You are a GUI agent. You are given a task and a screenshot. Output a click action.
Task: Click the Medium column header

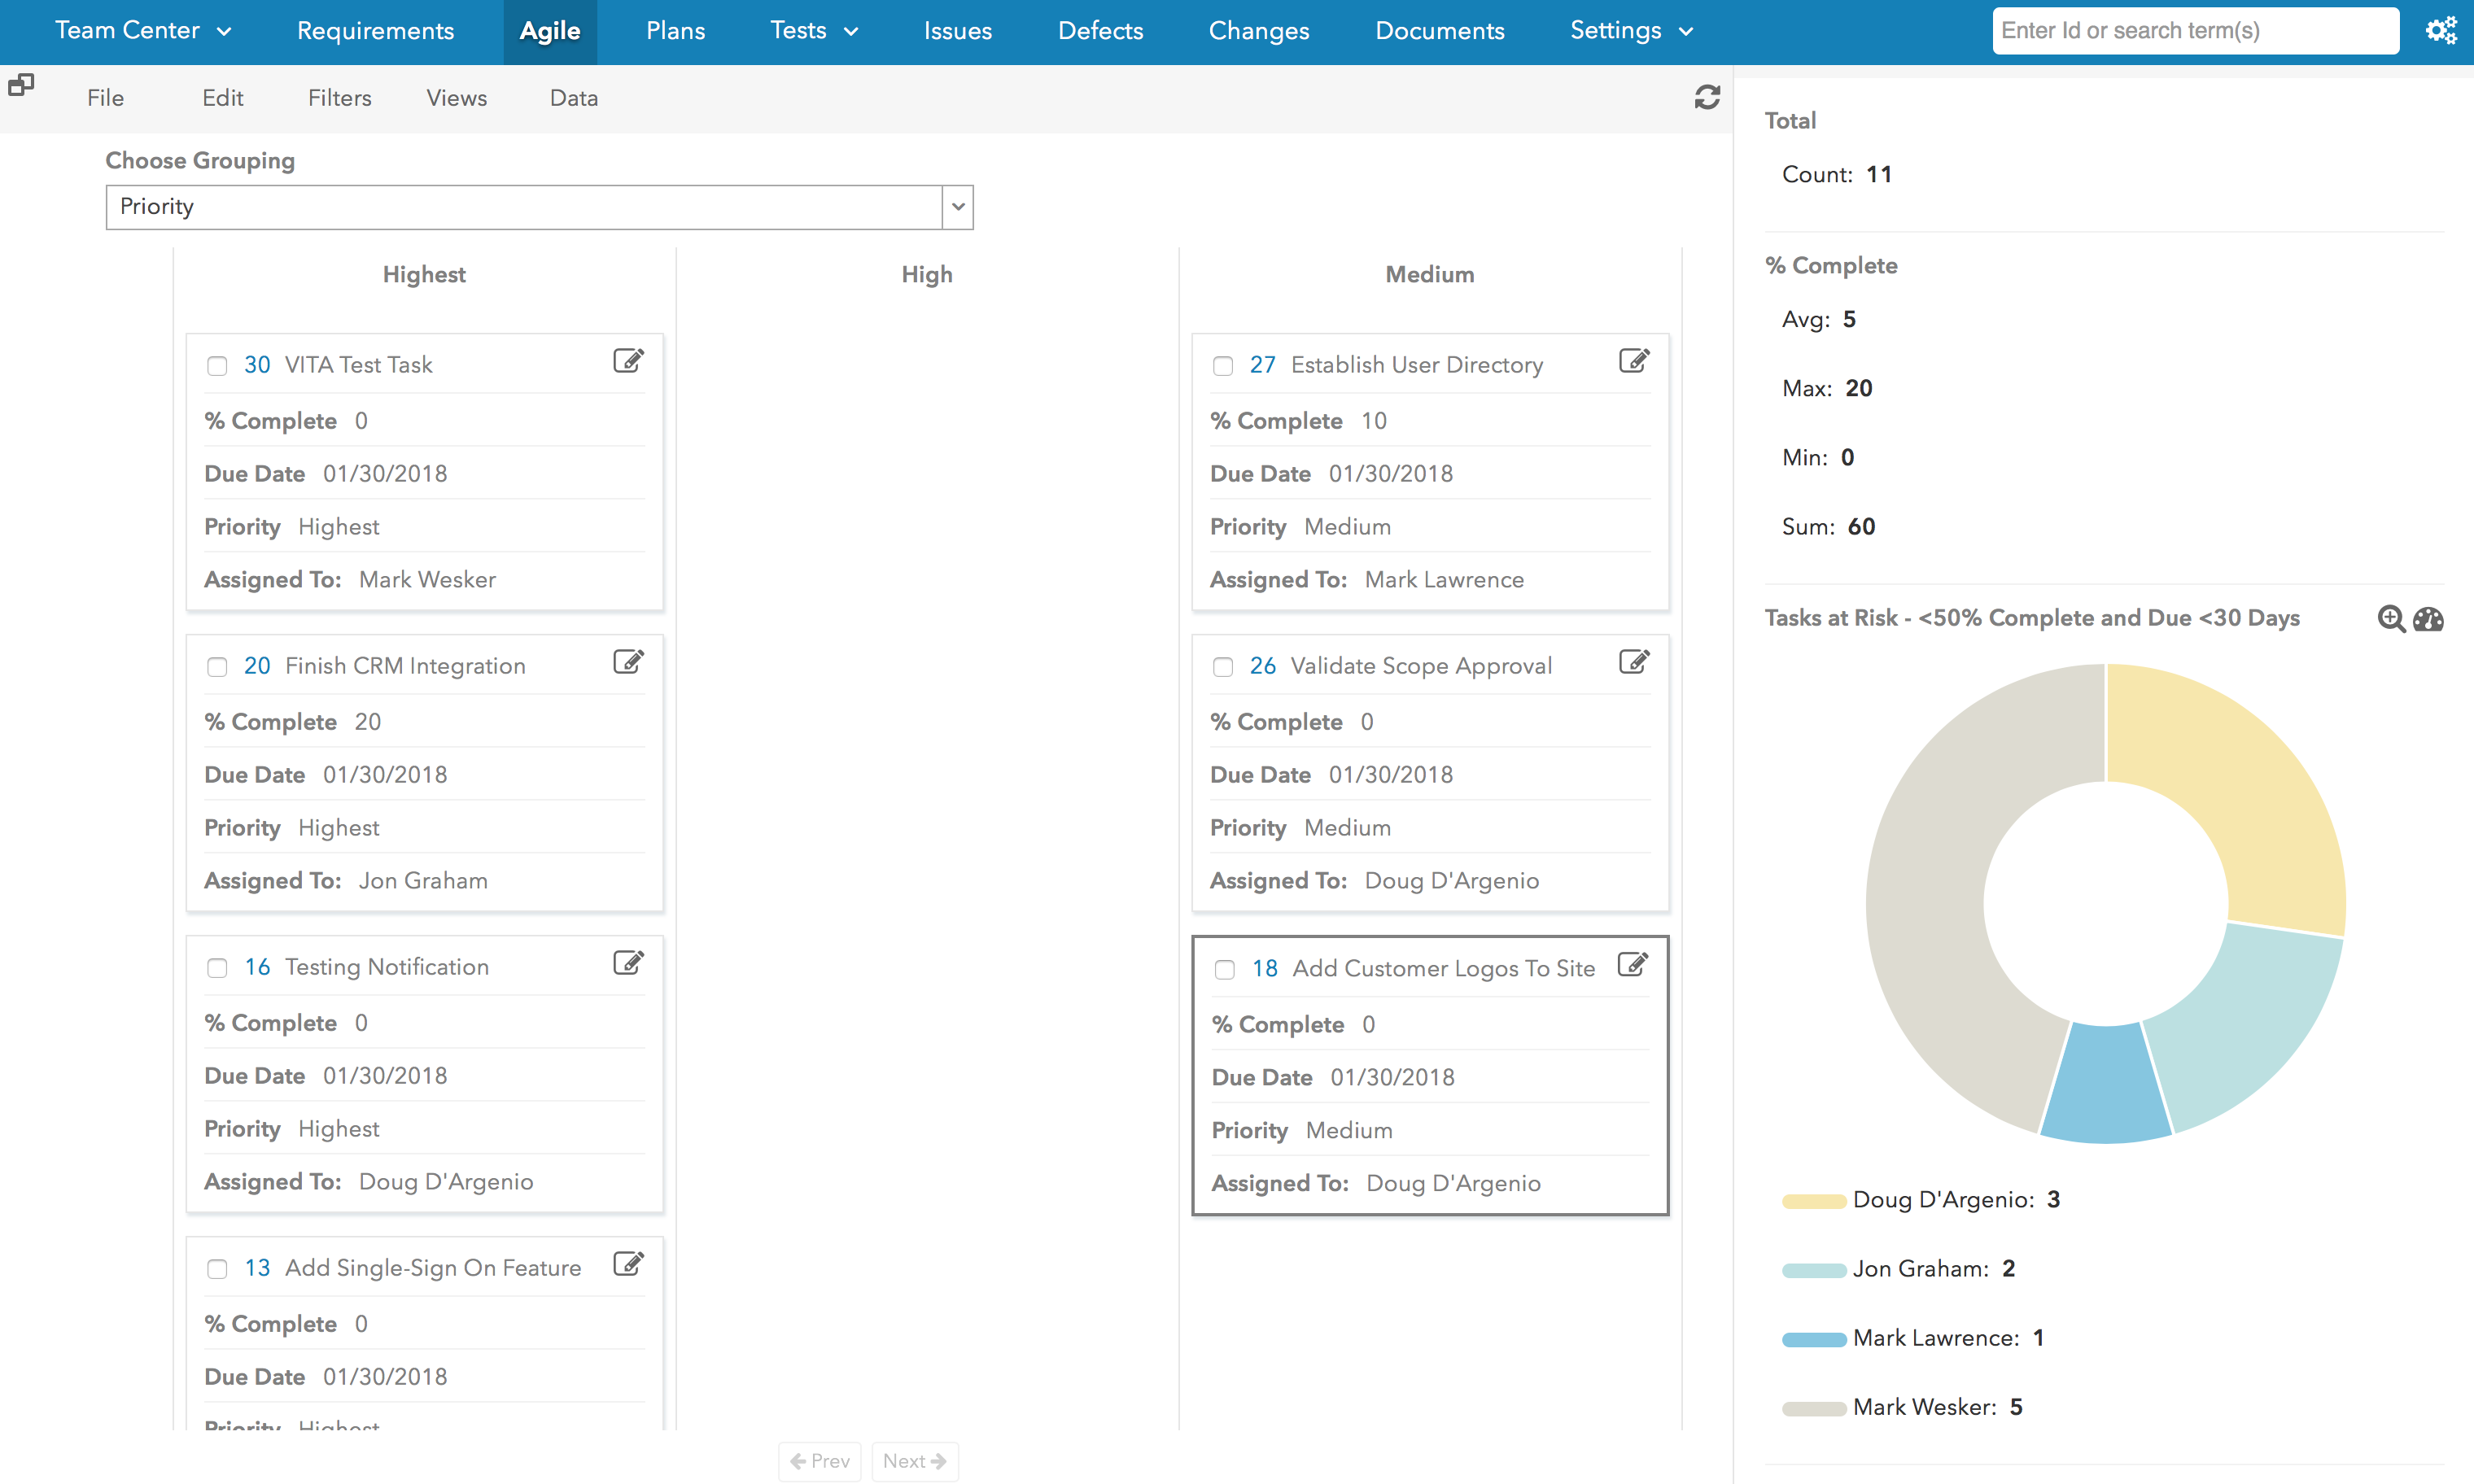point(1430,275)
